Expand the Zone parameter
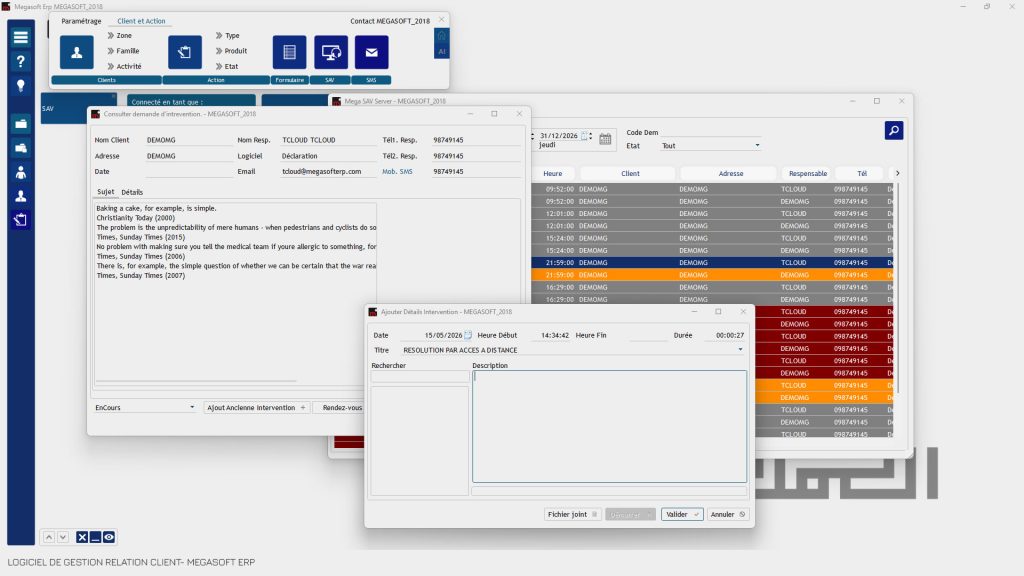The image size is (1024, 576). 120,35
